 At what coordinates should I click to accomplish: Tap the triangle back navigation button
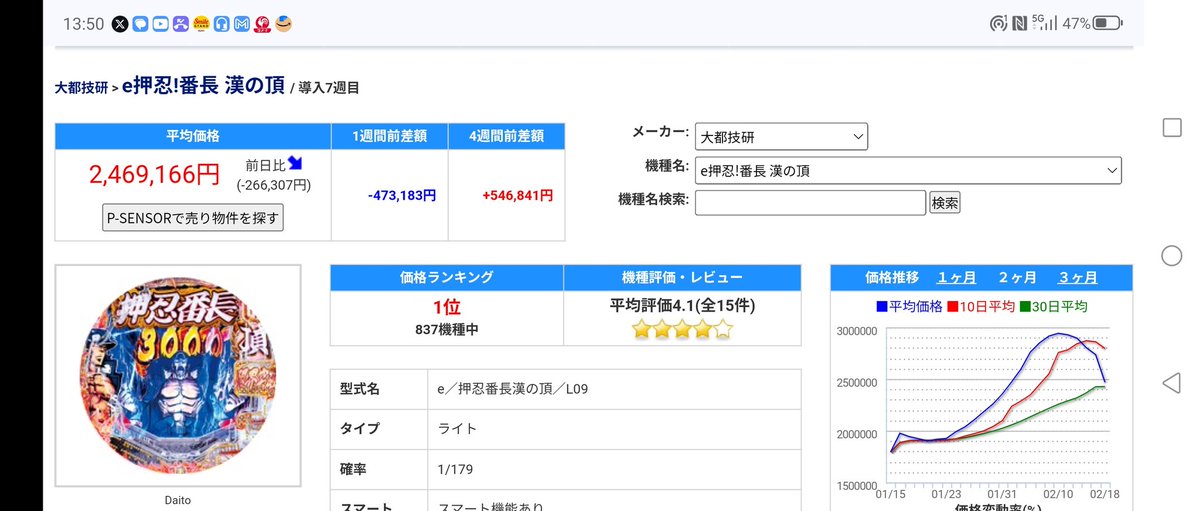pos(1171,382)
